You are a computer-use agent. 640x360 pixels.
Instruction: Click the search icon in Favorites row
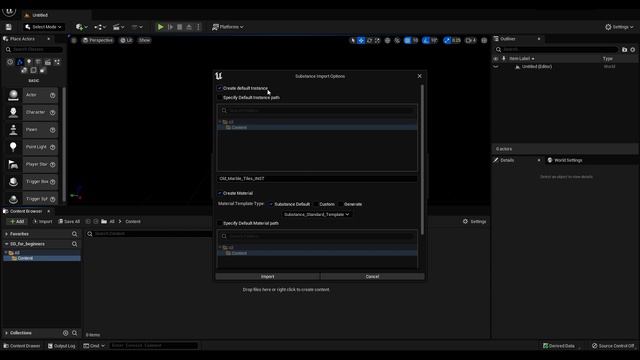(74, 234)
